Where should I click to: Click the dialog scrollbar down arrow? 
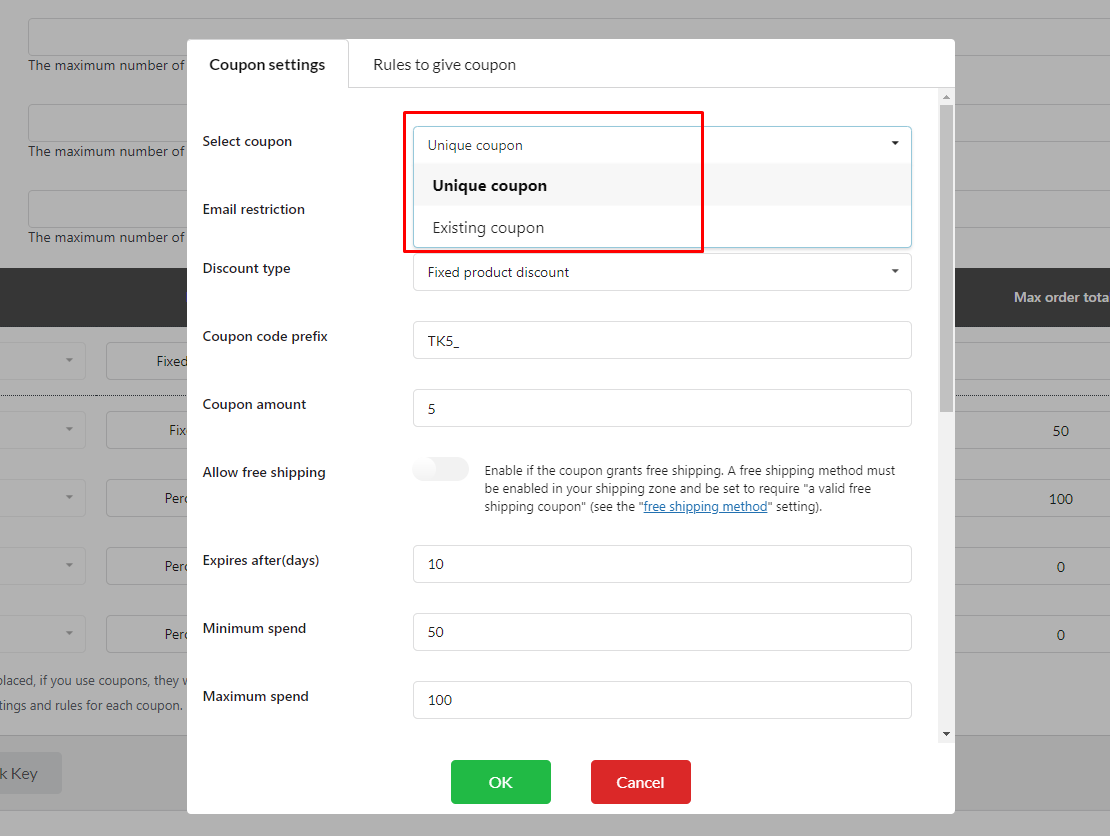pos(946,734)
